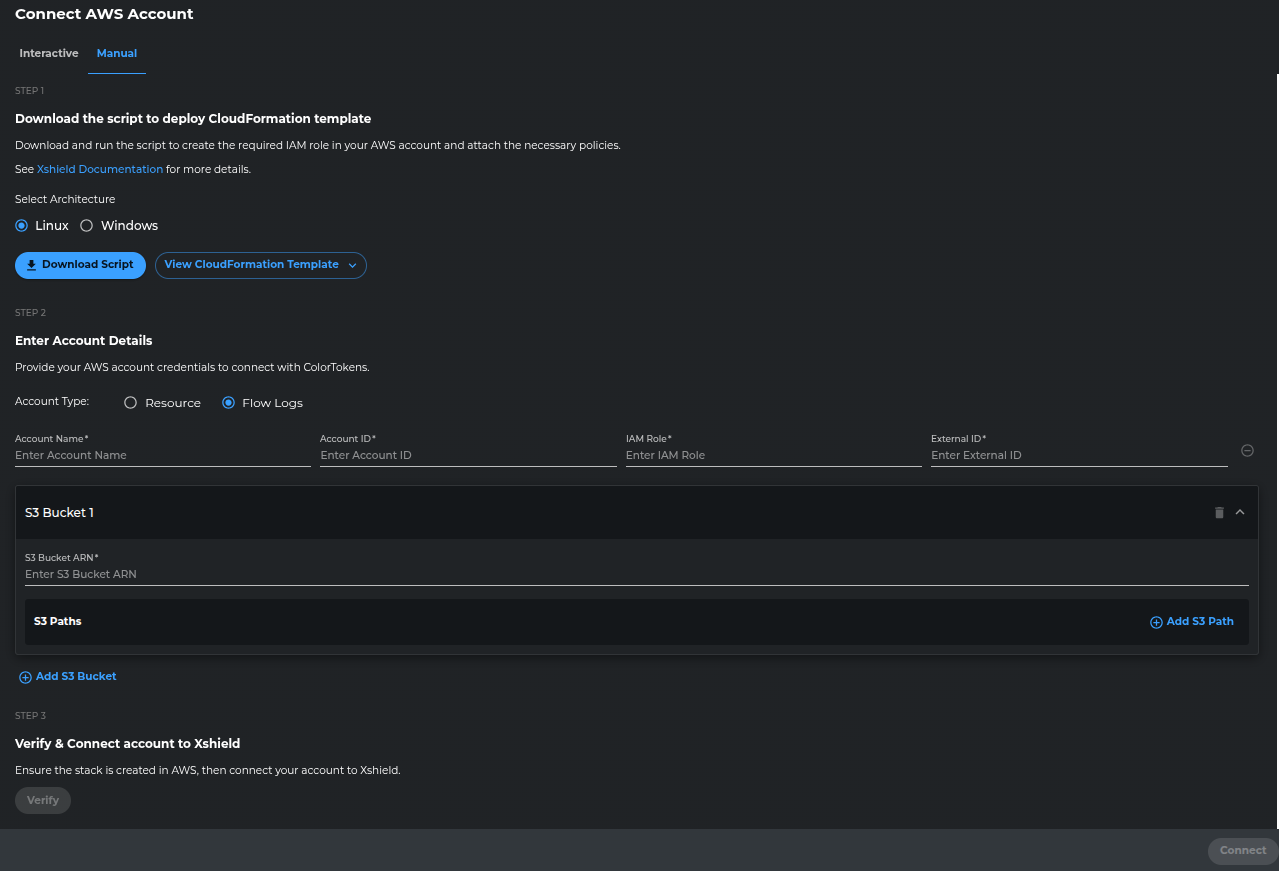The image size is (1279, 871).
Task: Open the Xshield Documentation link
Action: point(100,170)
